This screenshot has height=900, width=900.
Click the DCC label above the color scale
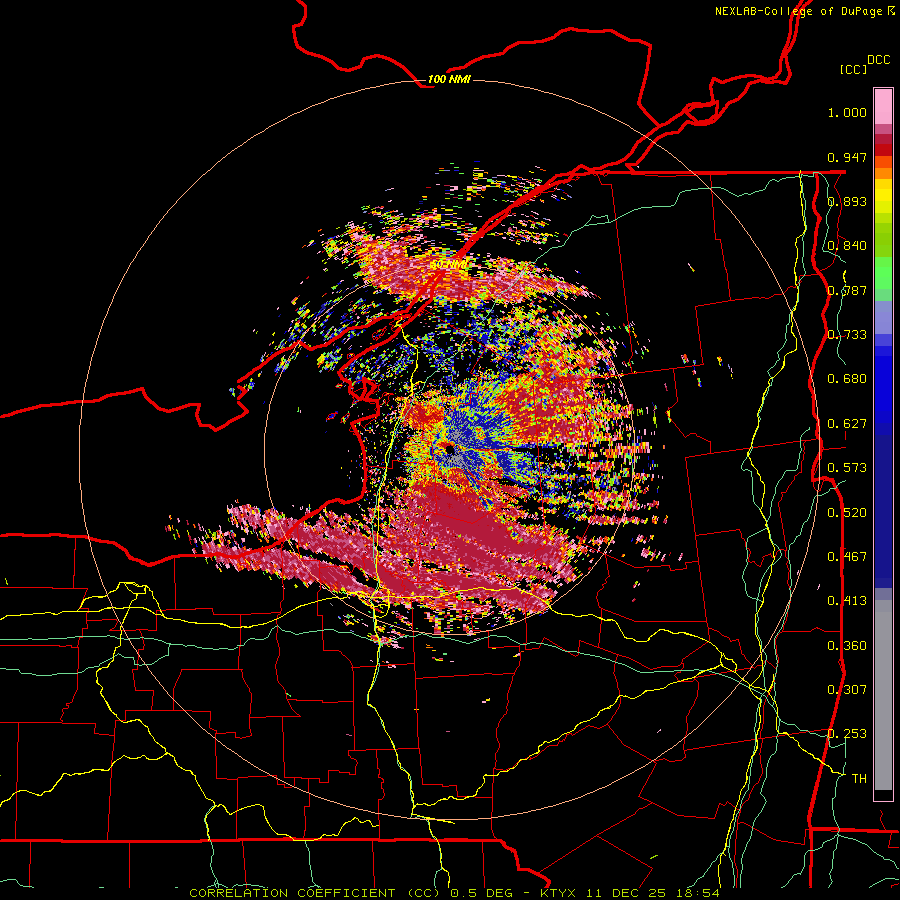pyautogui.click(x=879, y=60)
